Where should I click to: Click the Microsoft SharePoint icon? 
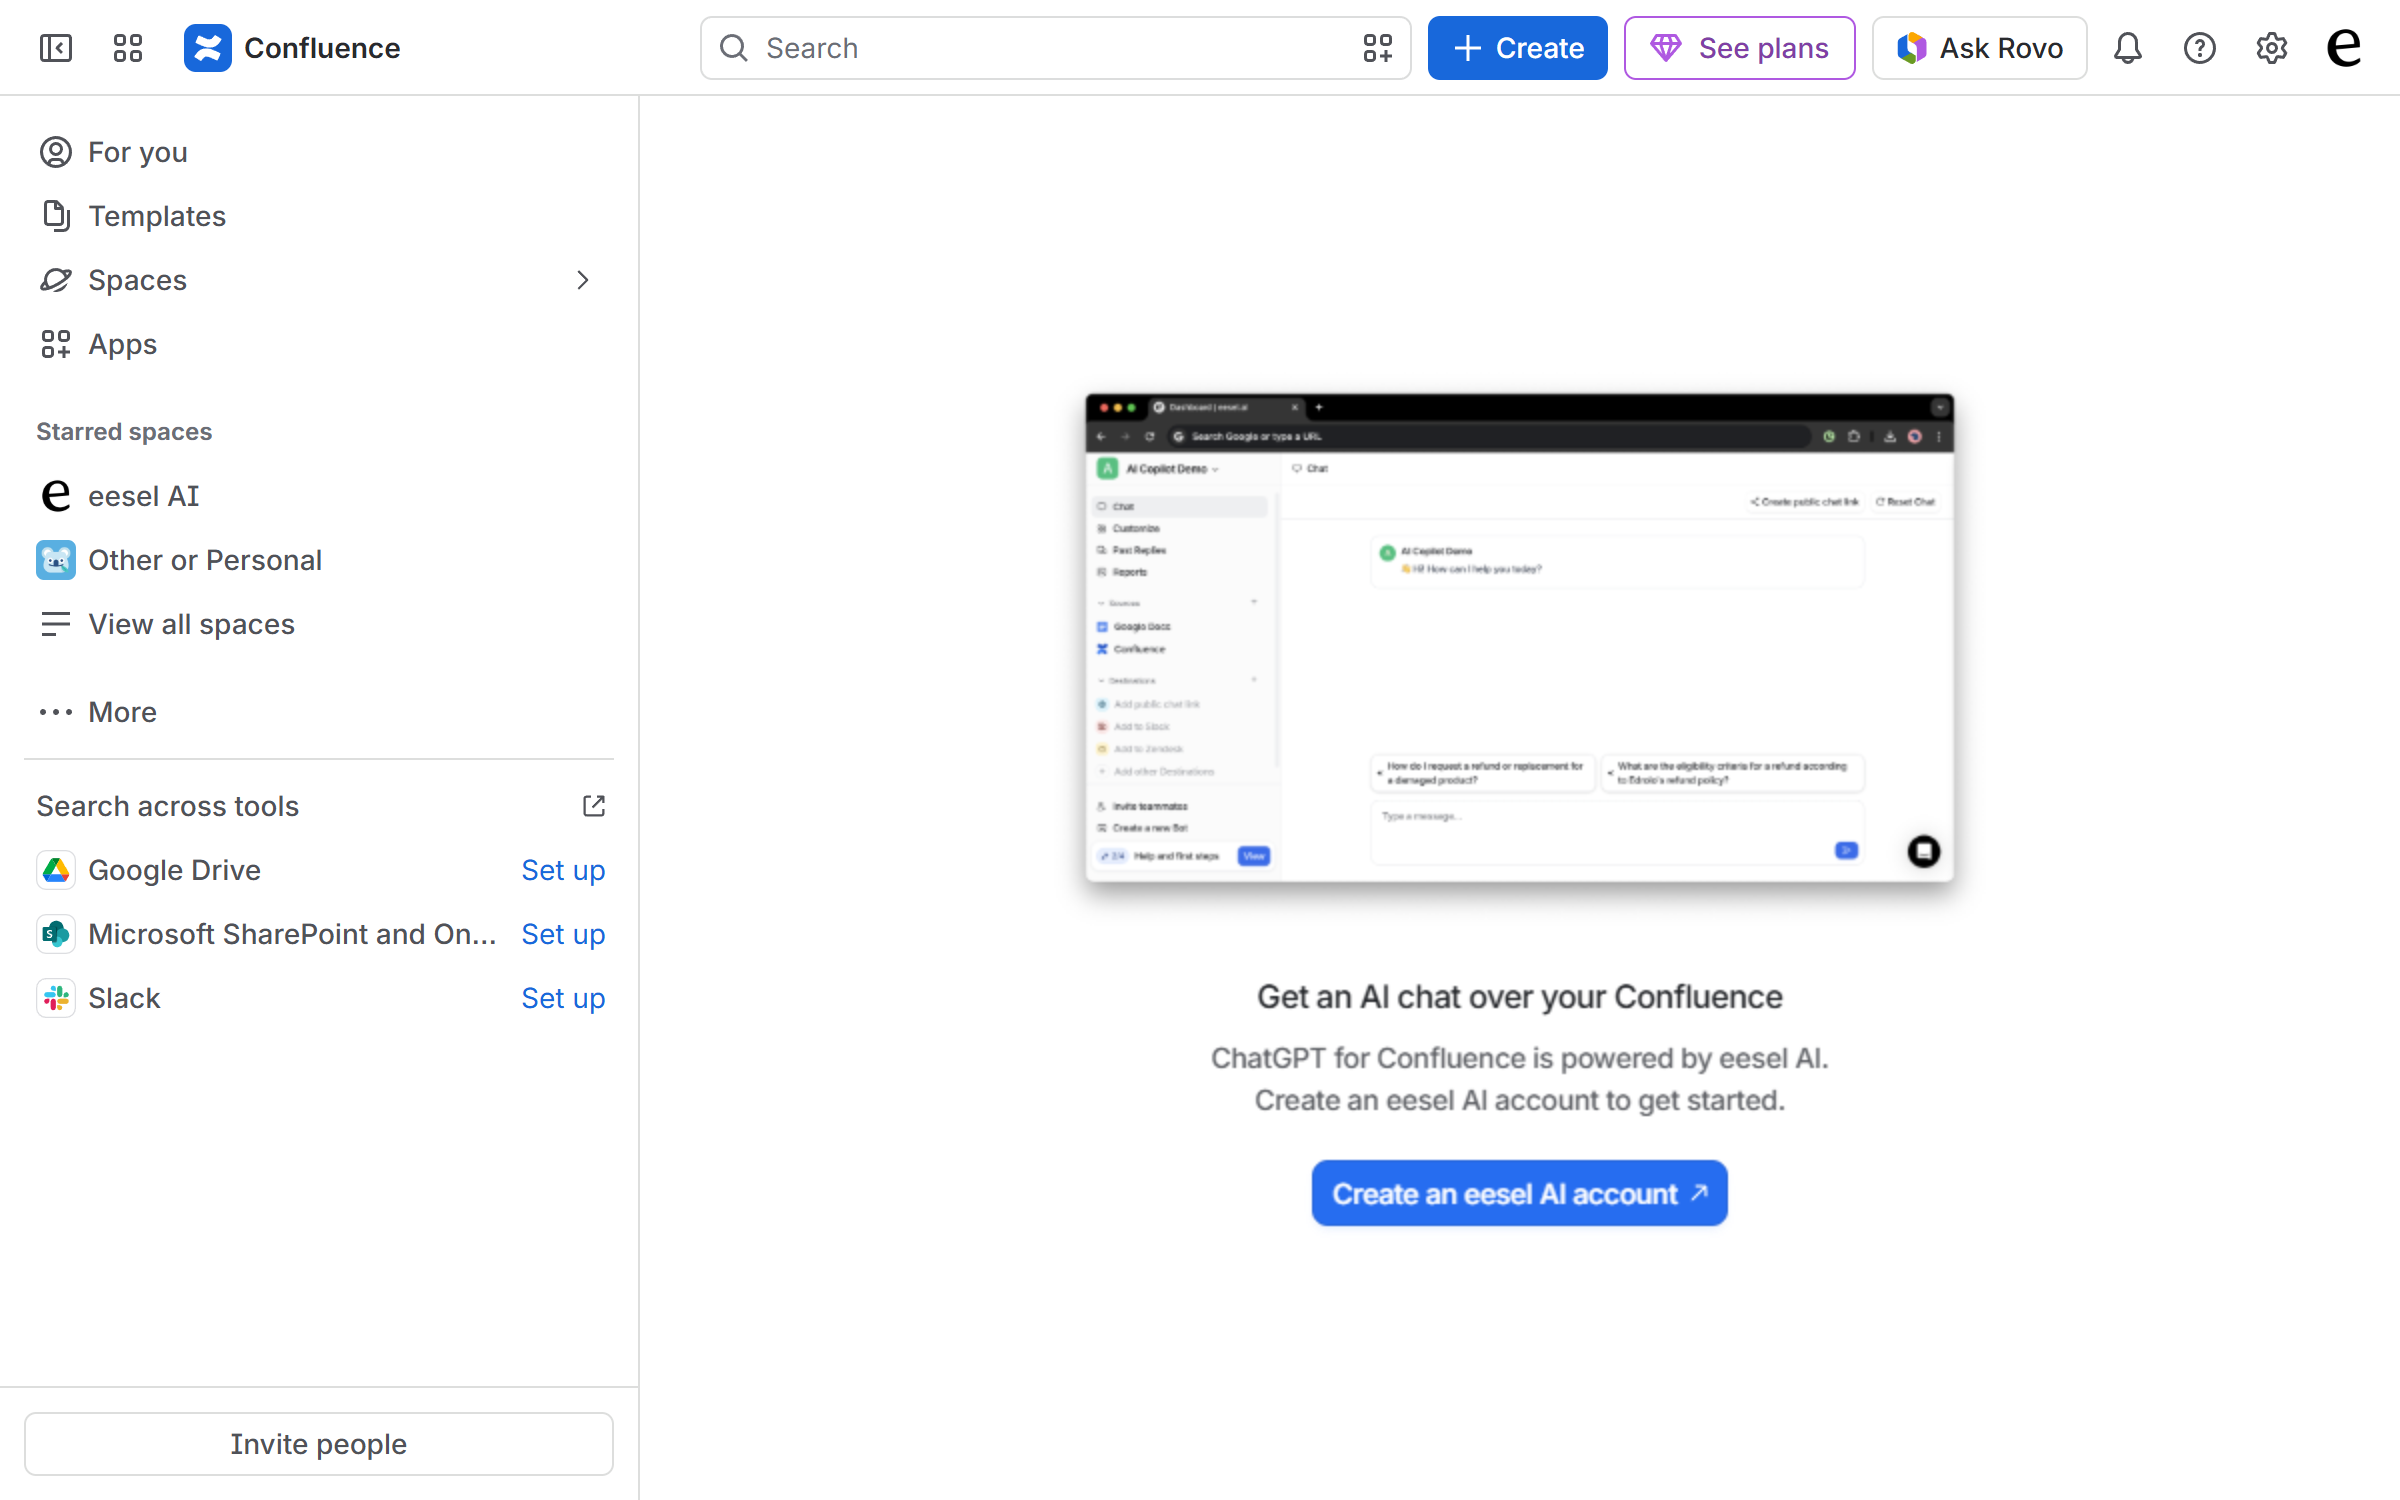56,934
